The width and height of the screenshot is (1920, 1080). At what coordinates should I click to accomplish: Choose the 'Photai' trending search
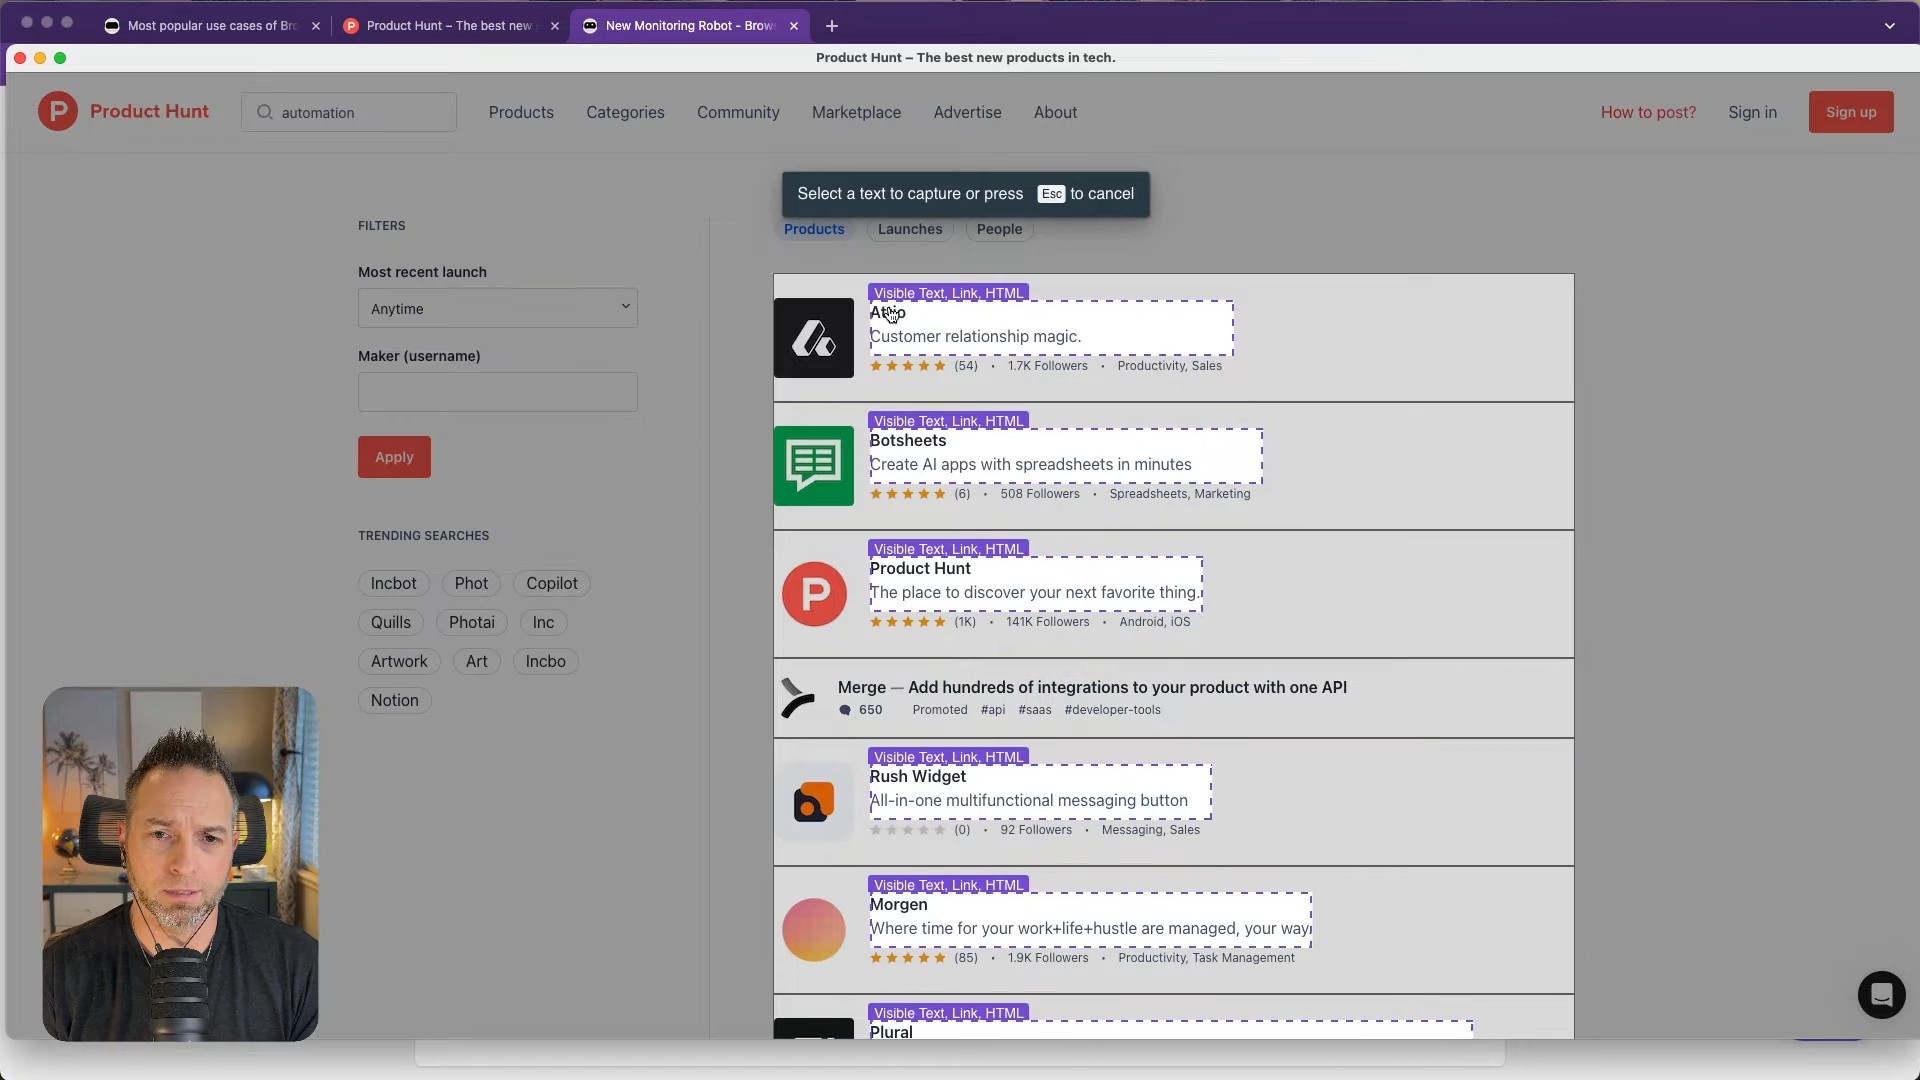472,622
